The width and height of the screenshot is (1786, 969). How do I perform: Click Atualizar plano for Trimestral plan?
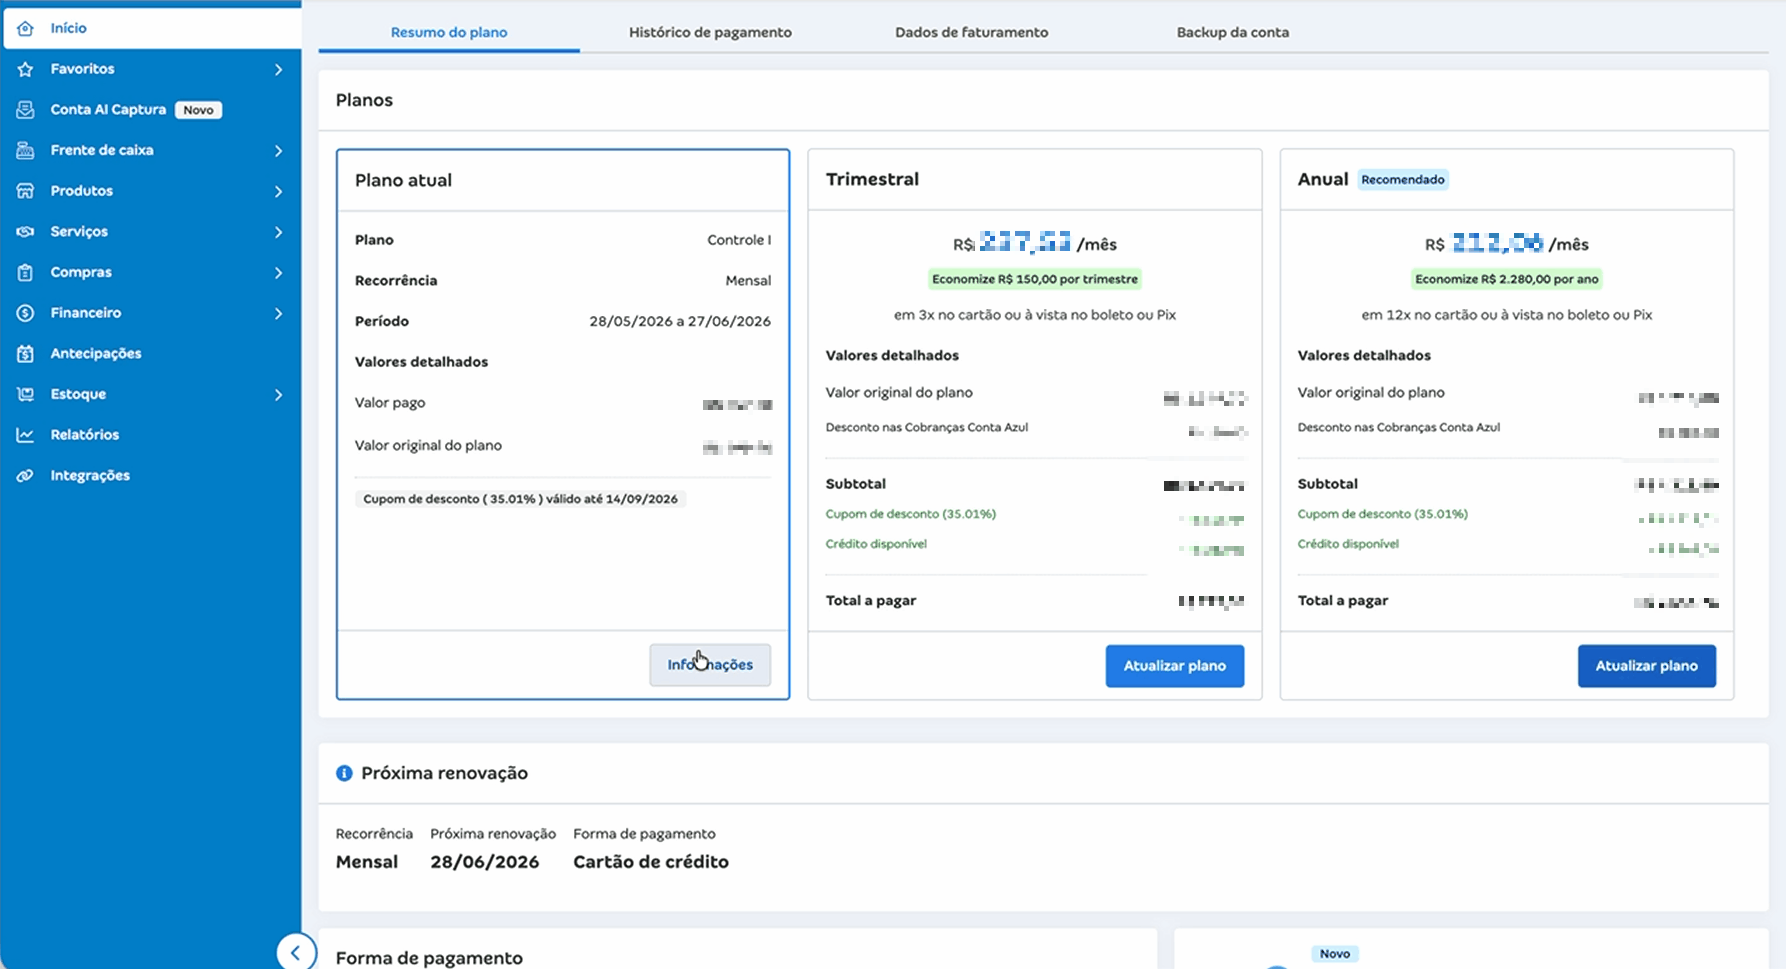point(1175,666)
